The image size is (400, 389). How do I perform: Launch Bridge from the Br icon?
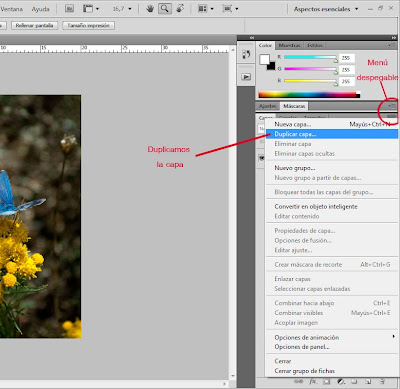click(x=69, y=9)
